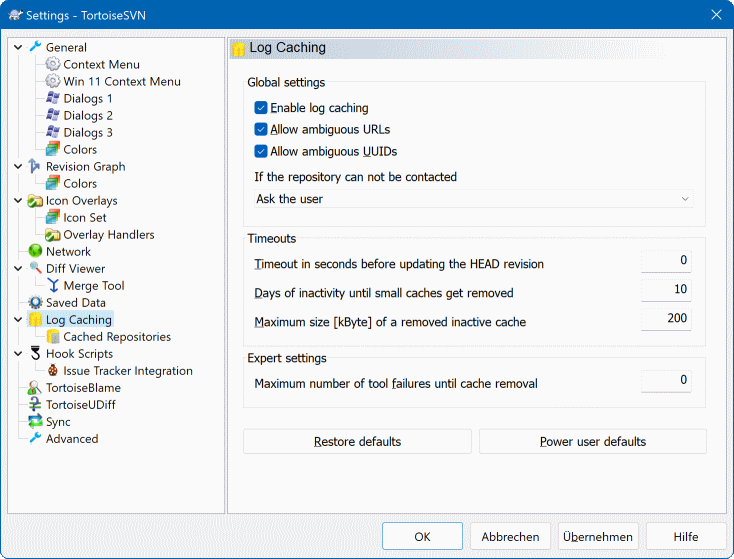This screenshot has width=734, height=559.
Task: Select Context Menu settings page
Action: coord(102,64)
